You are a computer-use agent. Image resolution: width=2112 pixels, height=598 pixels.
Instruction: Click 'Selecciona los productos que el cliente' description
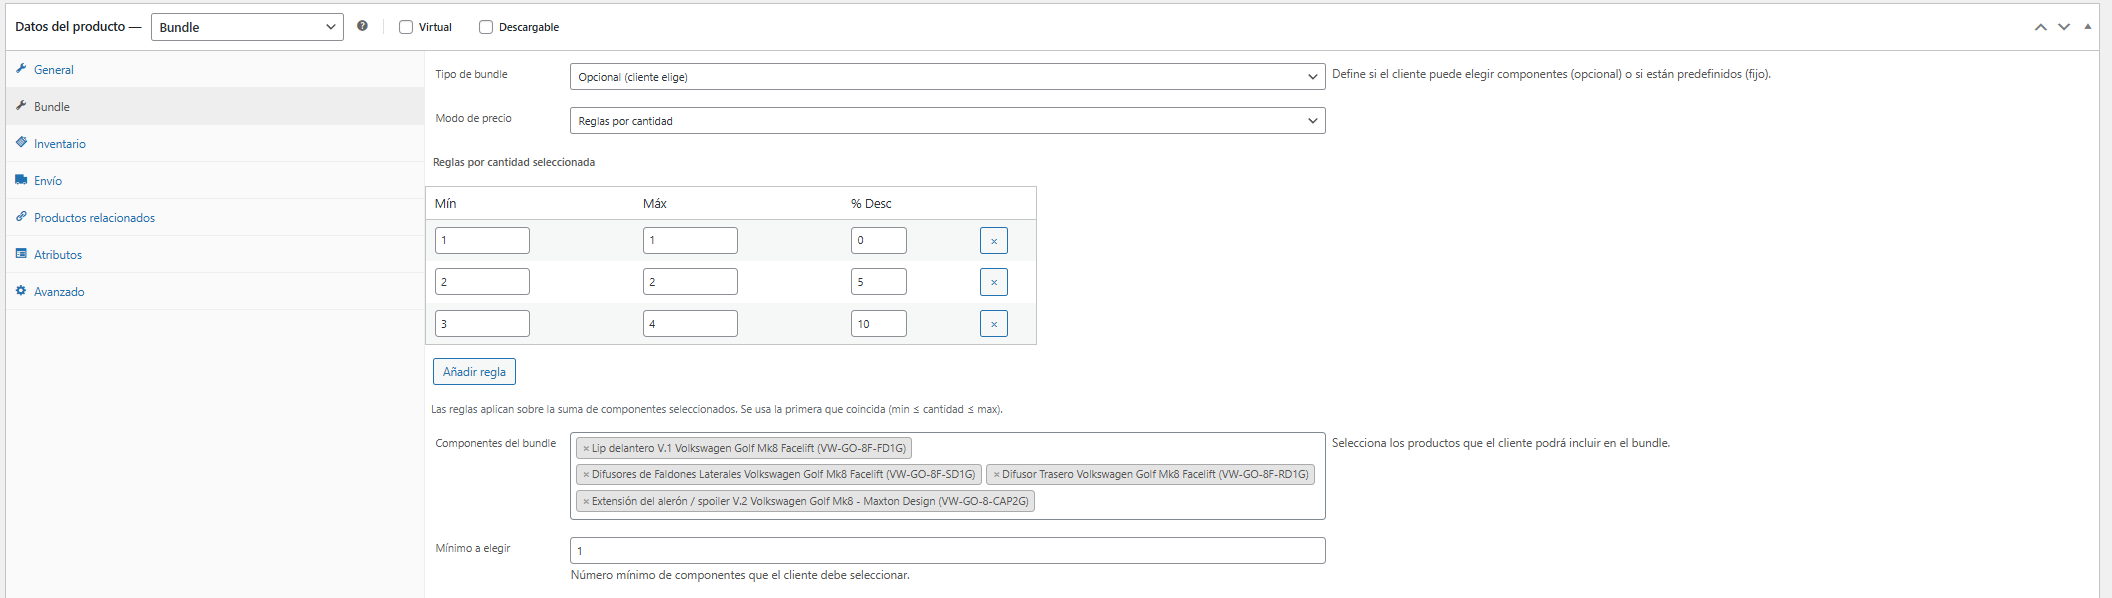coord(1501,443)
